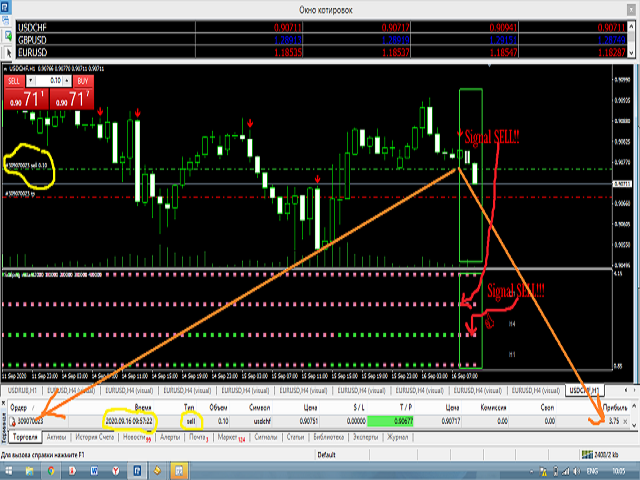The width and height of the screenshot is (640, 480).
Task: Open the Библиотека tab
Action: click(329, 437)
